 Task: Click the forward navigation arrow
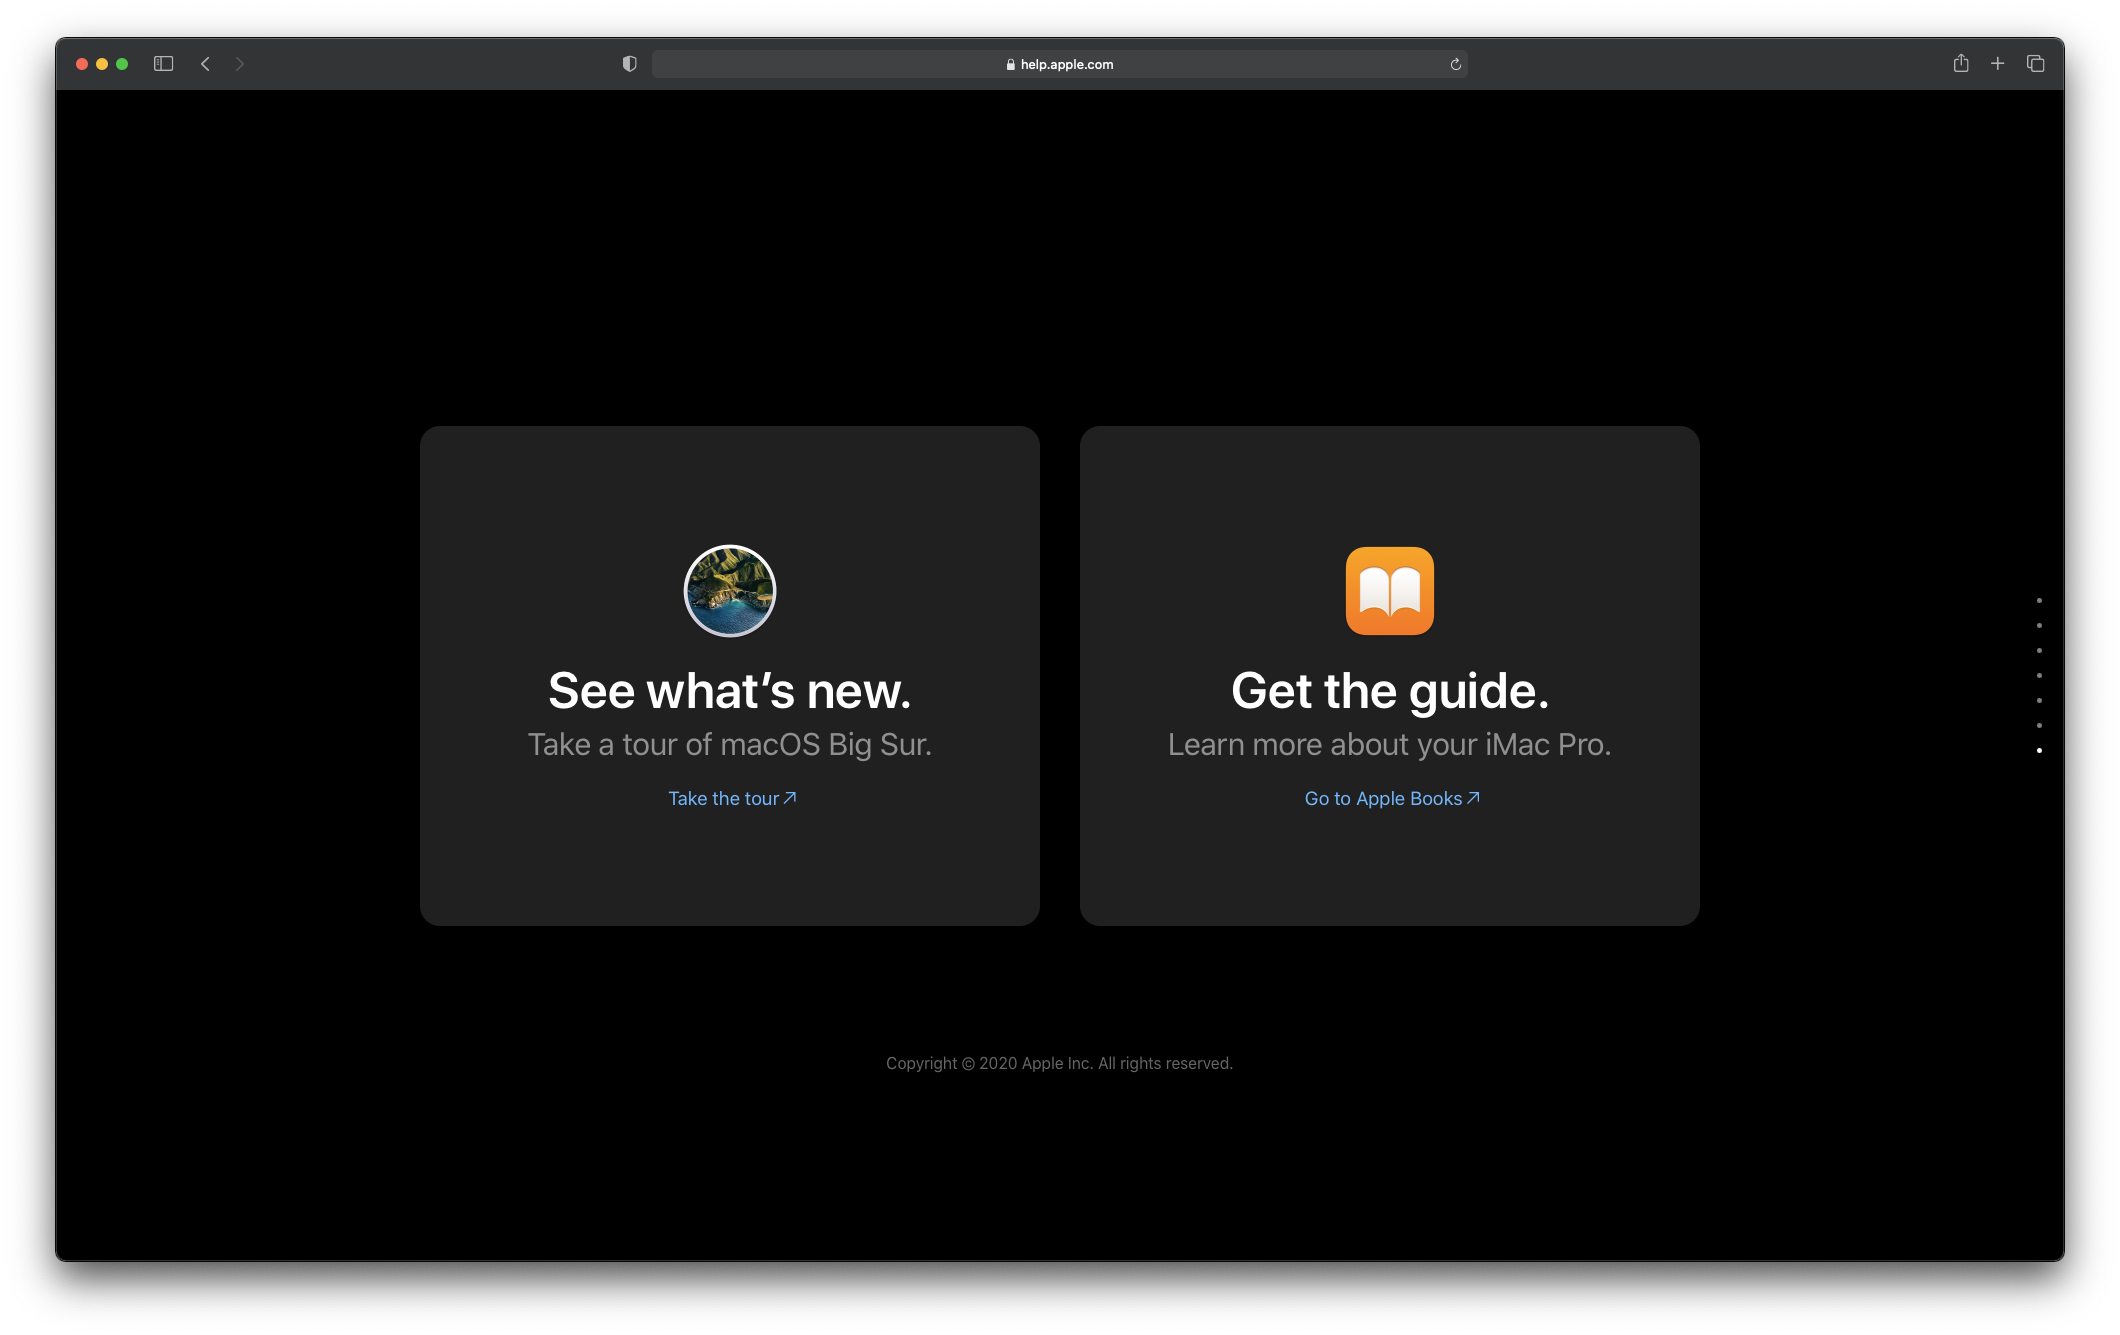pyautogui.click(x=240, y=64)
